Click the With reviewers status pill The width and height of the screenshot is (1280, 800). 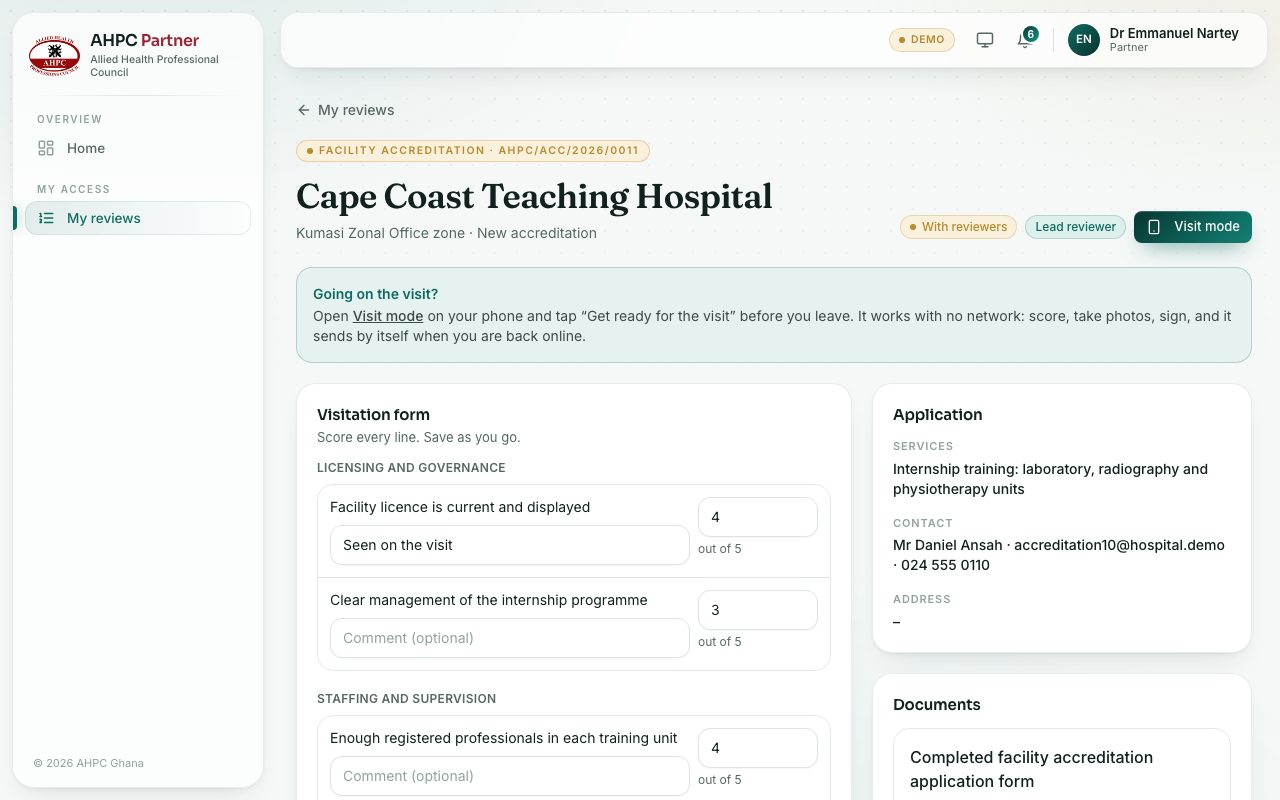point(959,227)
